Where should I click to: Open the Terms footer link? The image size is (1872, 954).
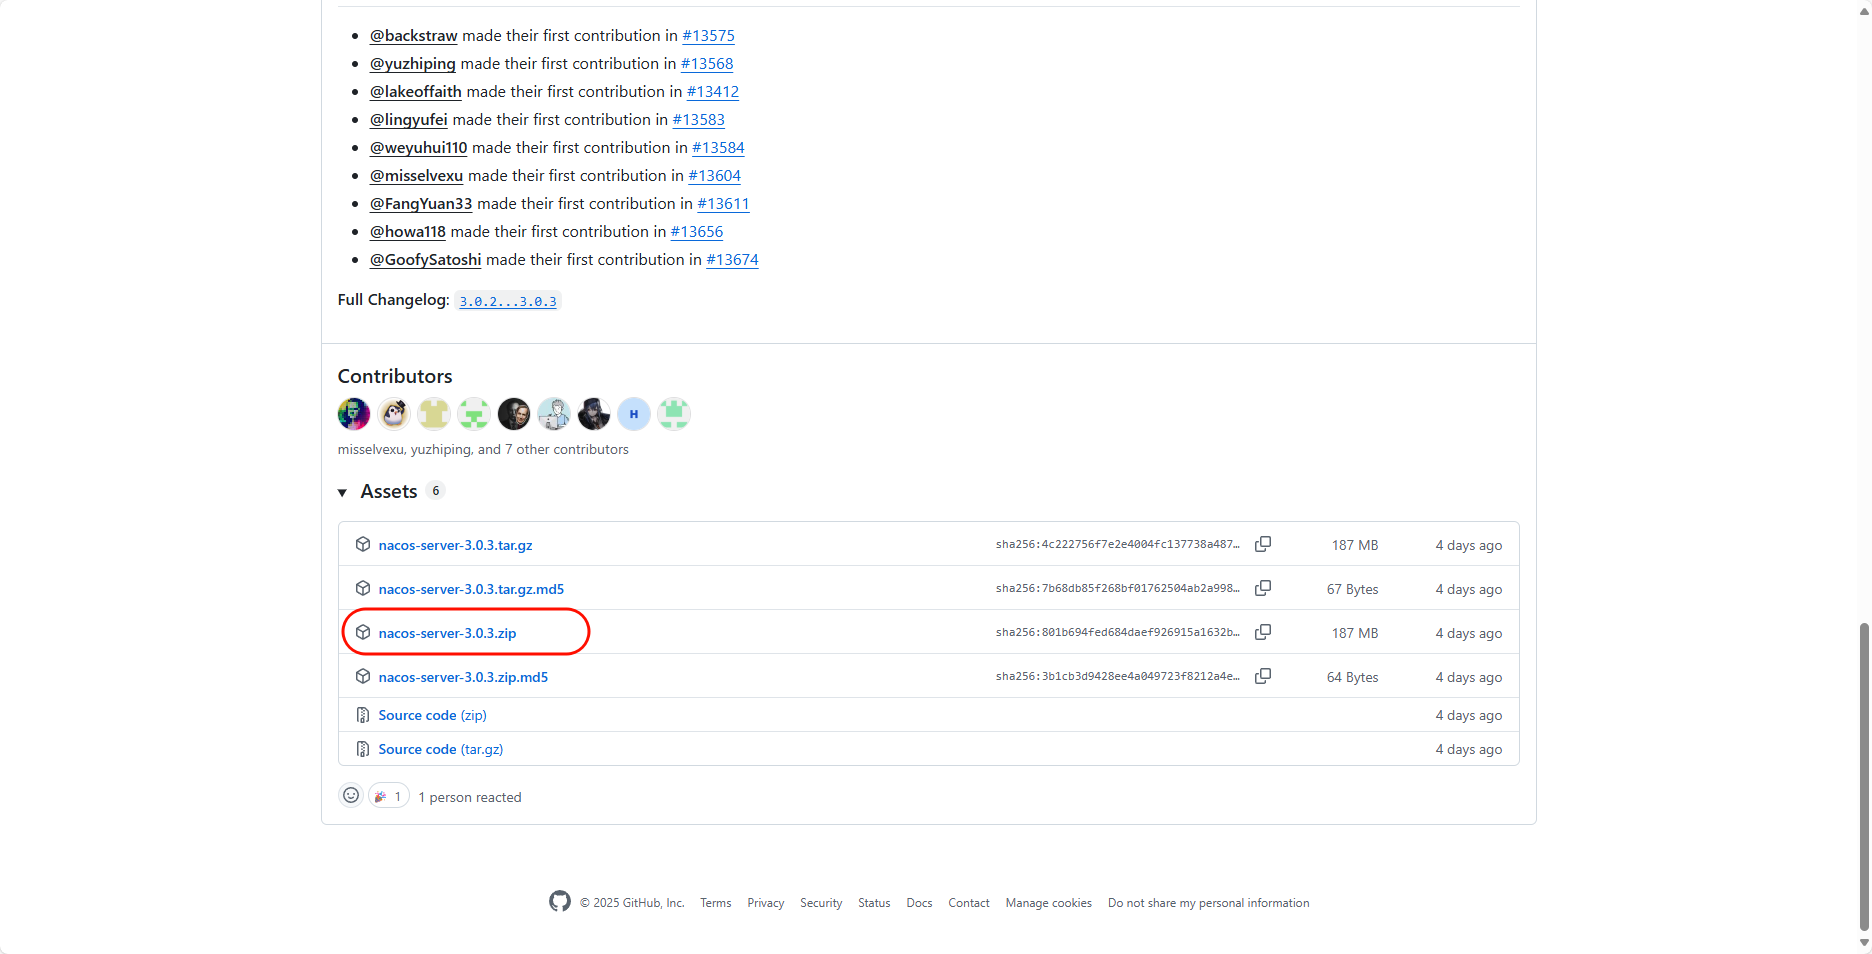[x=715, y=902]
